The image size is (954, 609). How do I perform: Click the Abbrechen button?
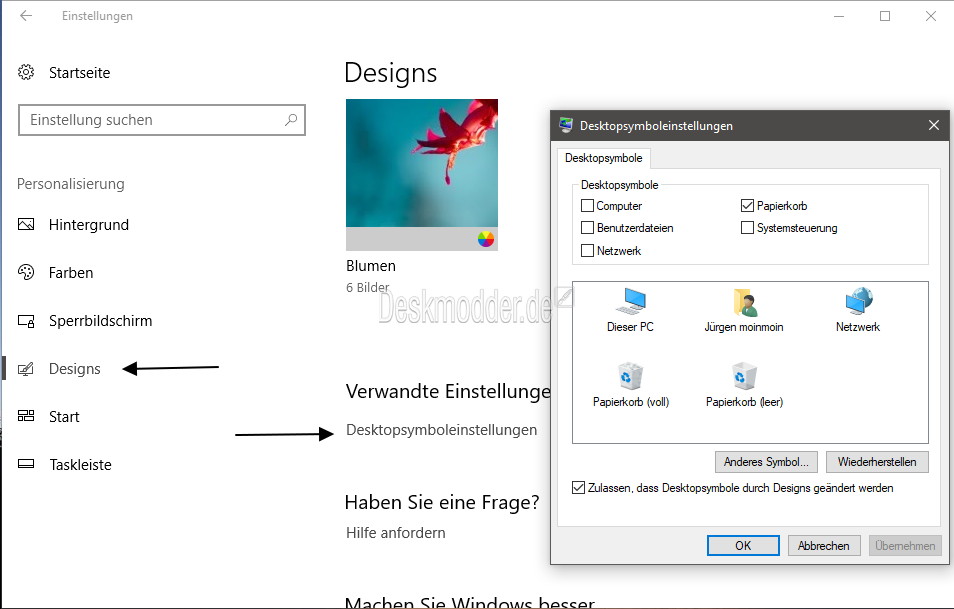pyautogui.click(x=824, y=546)
